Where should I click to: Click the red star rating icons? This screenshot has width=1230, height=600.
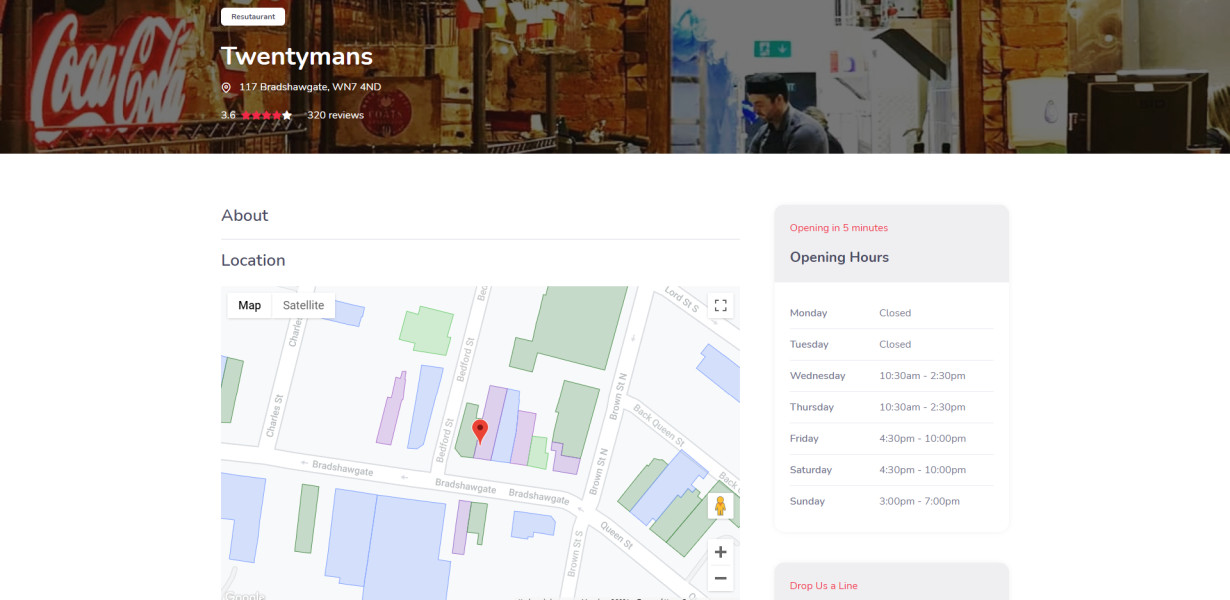[x=266, y=115]
